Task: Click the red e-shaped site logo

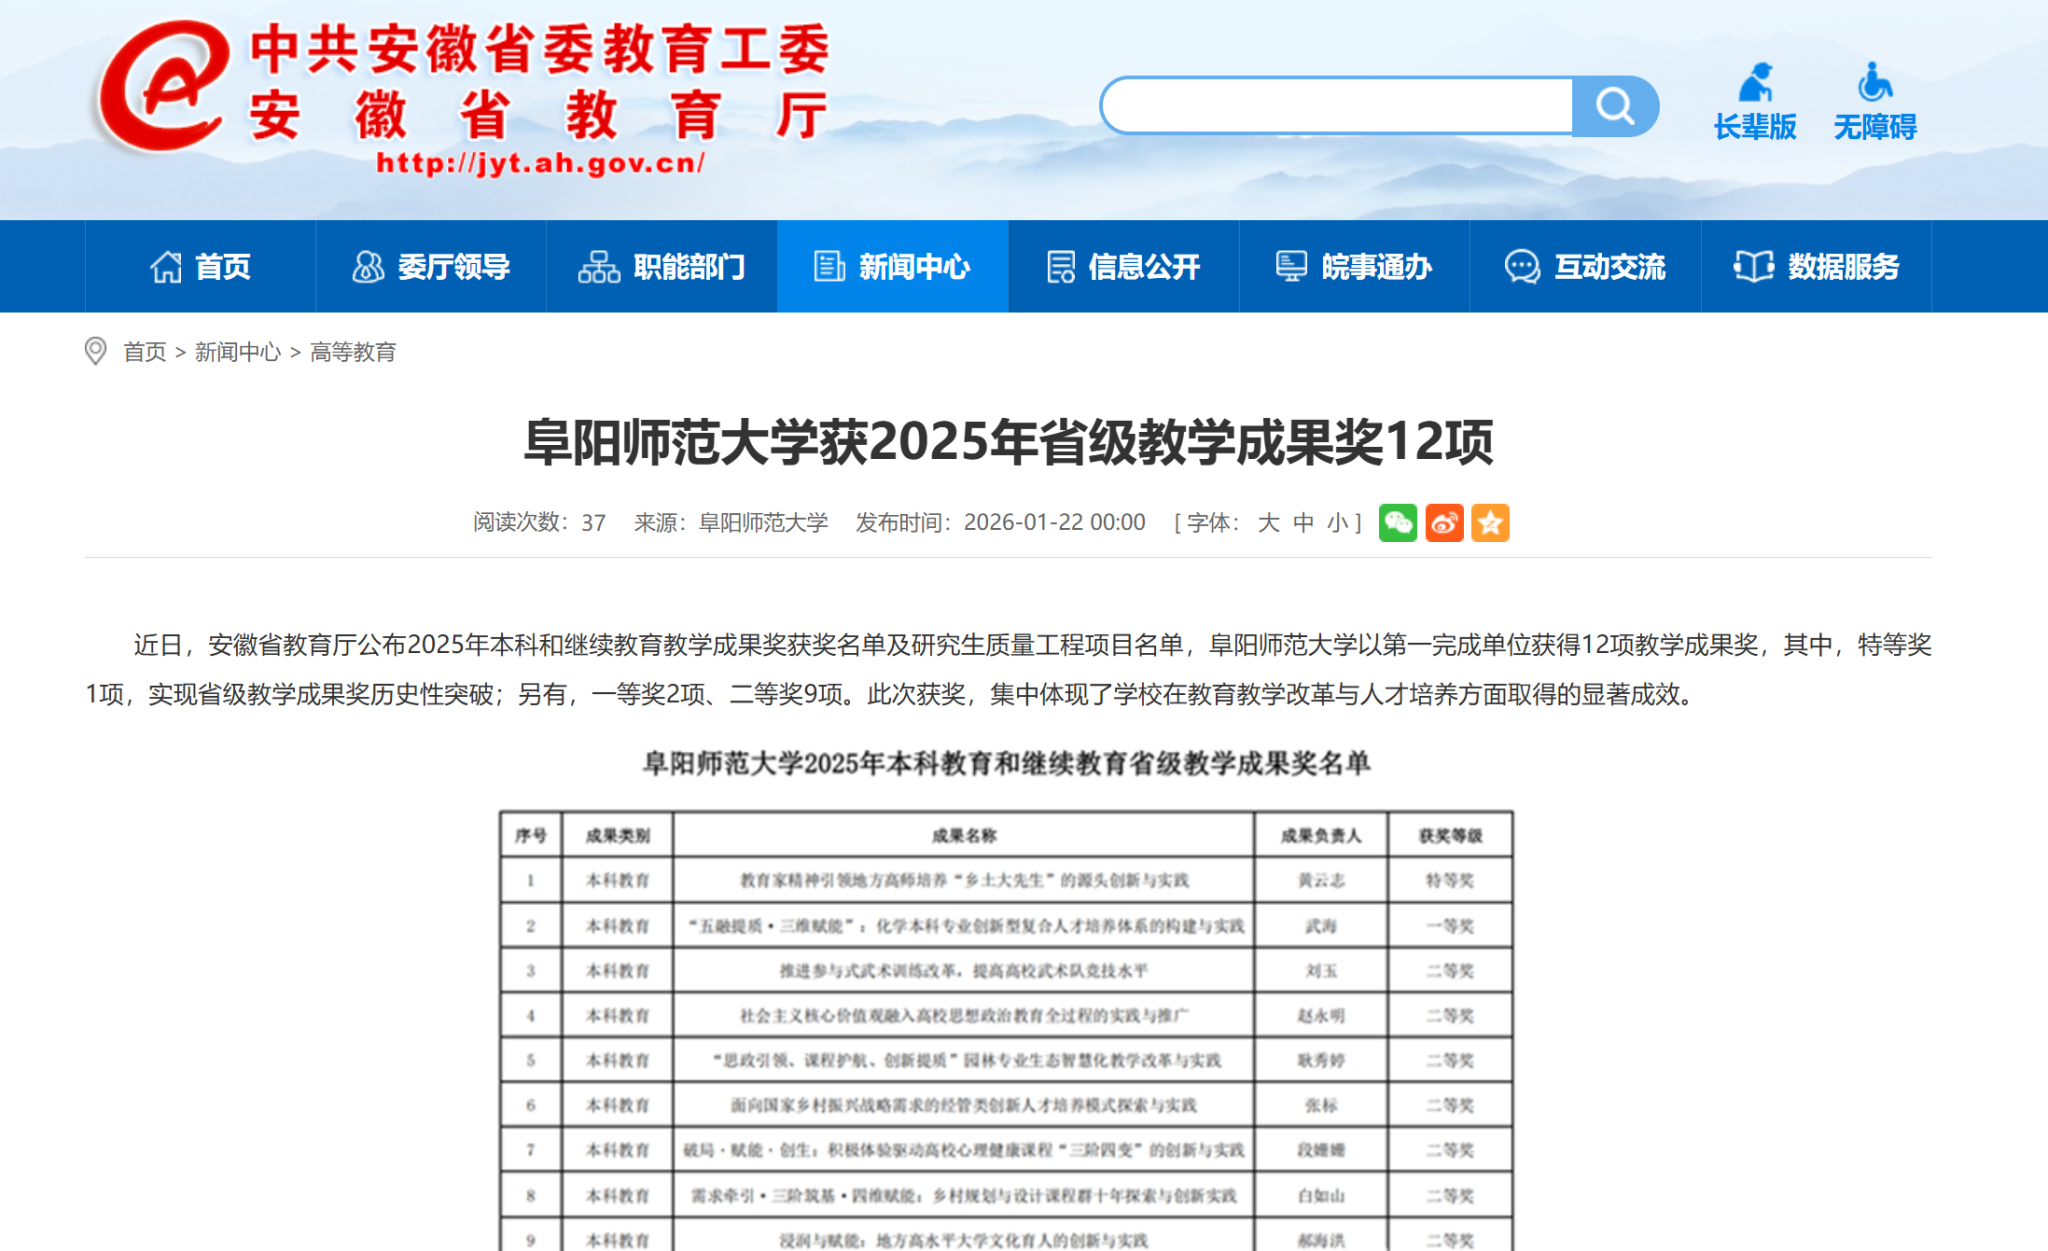Action: [x=163, y=88]
